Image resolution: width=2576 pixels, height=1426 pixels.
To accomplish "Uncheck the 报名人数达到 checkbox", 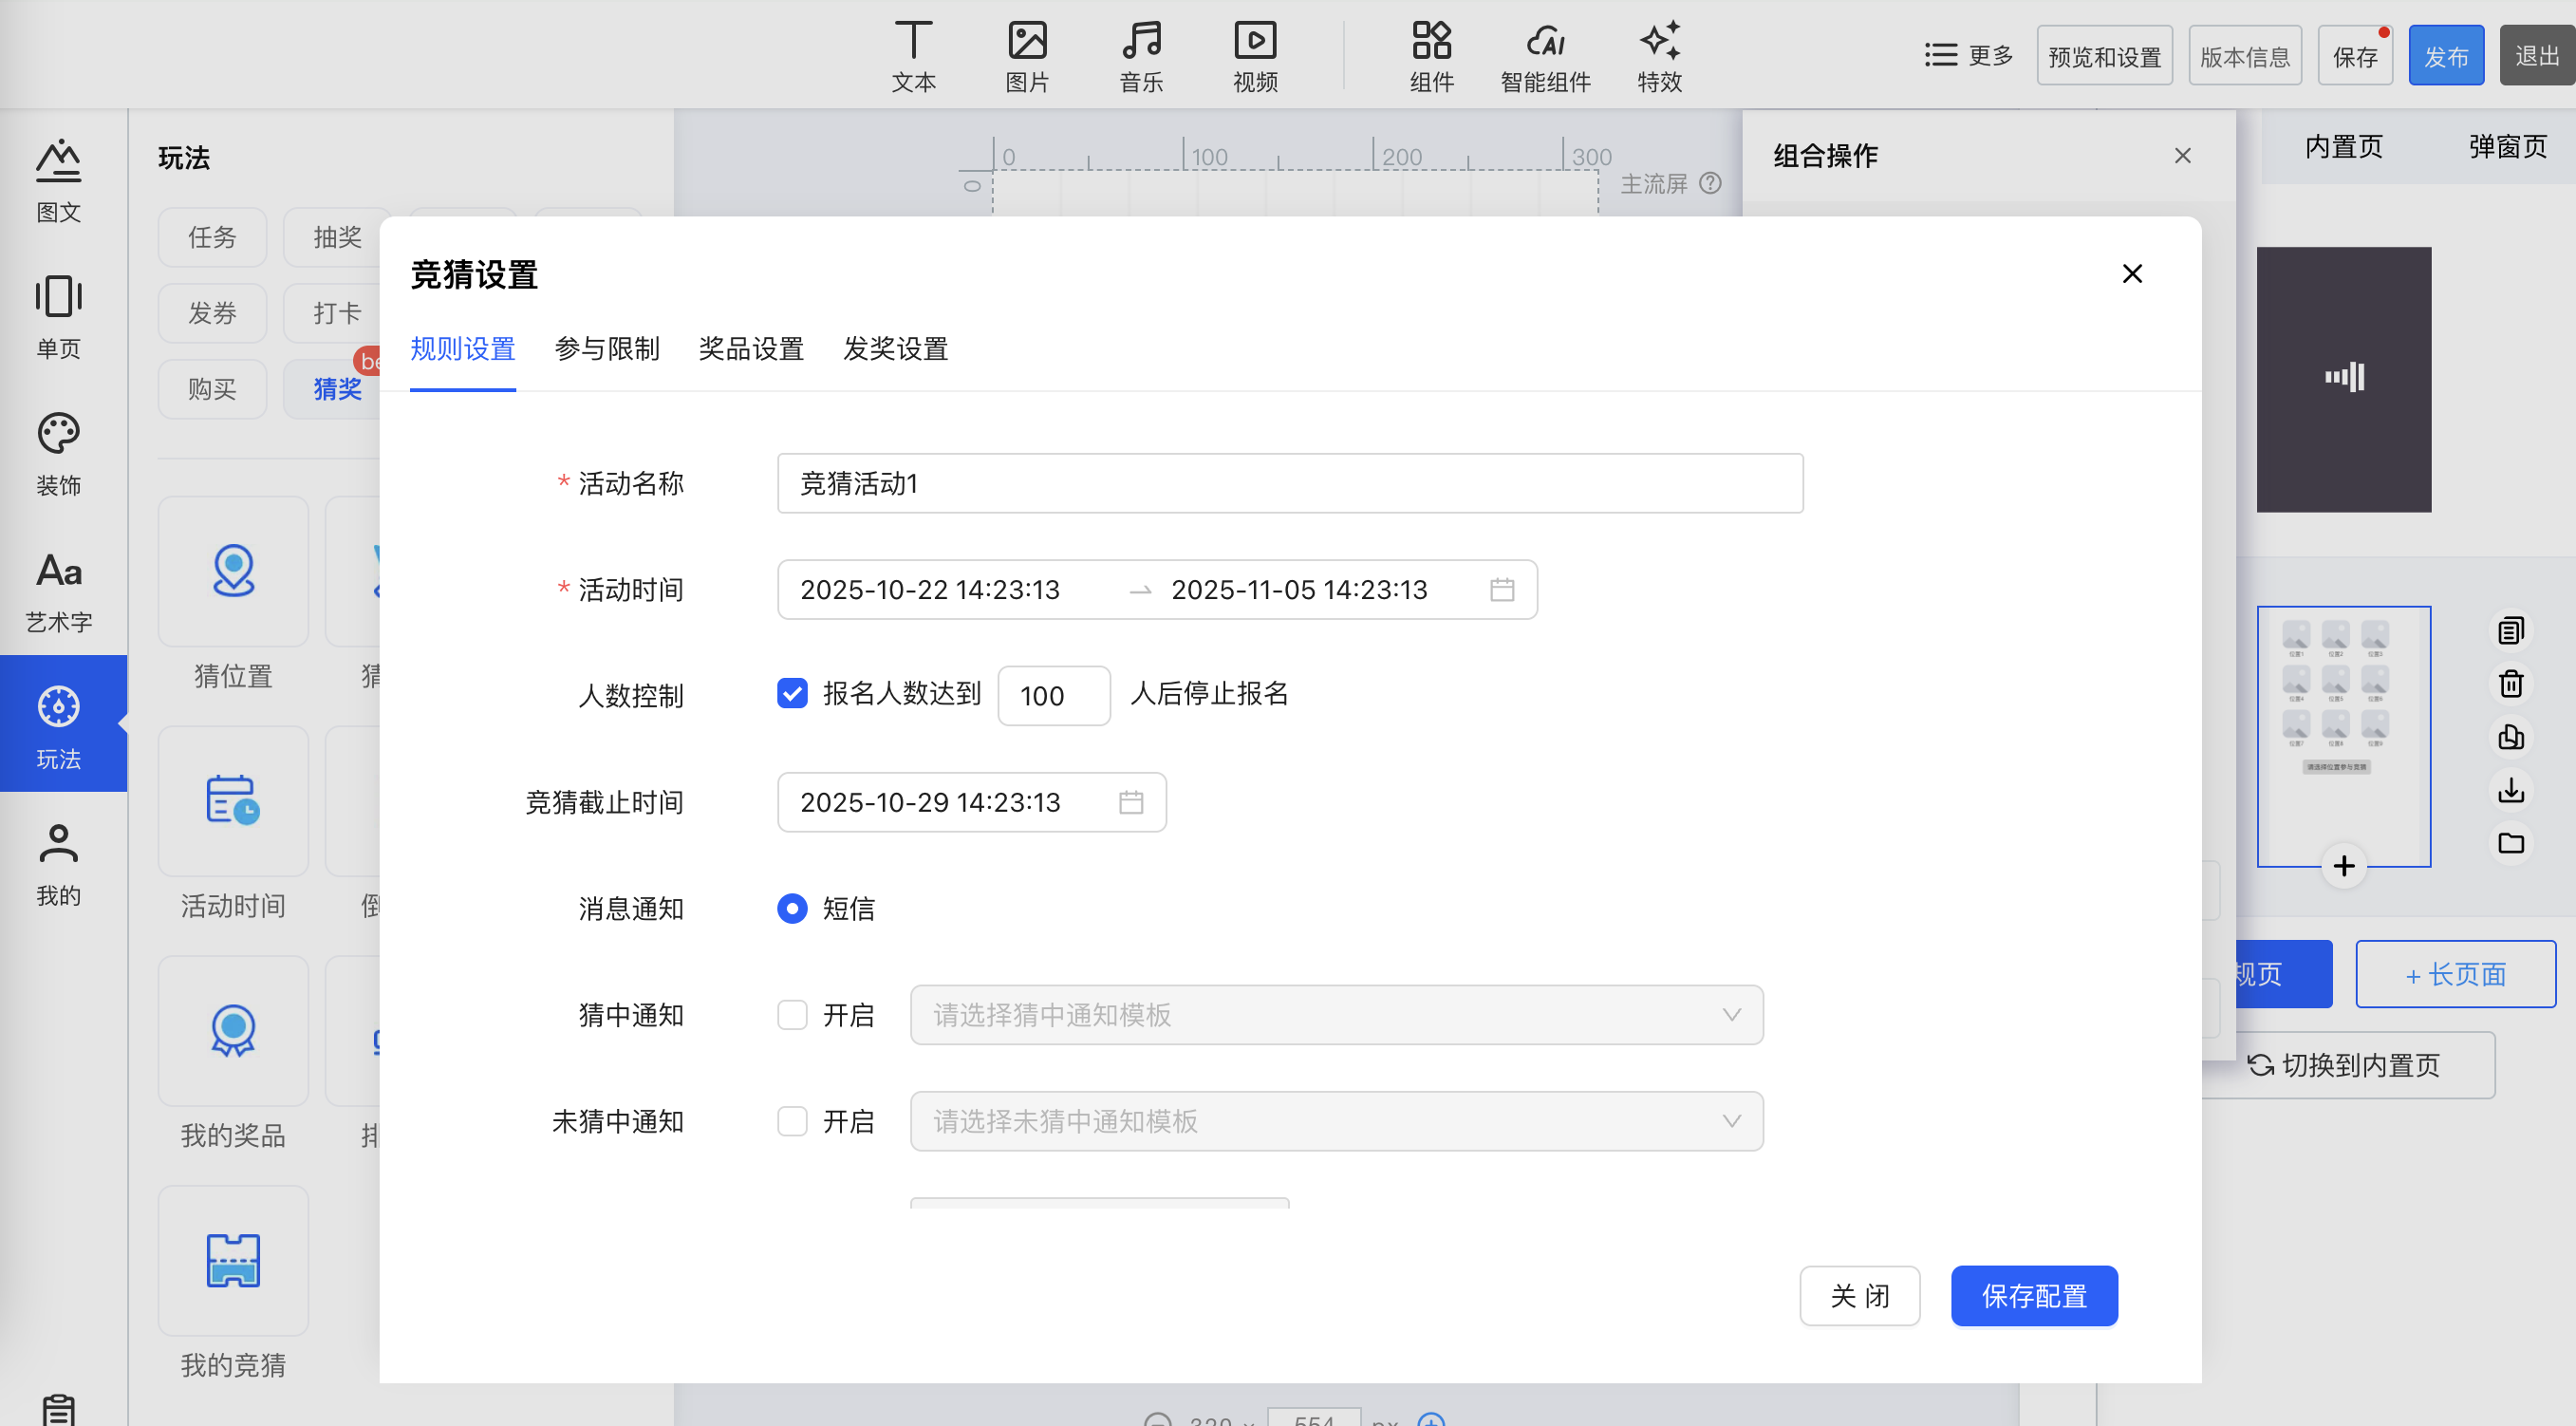I will click(x=792, y=694).
